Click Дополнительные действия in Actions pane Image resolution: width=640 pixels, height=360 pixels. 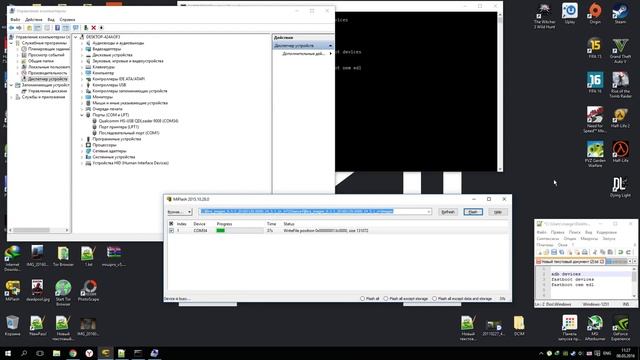tap(303, 53)
